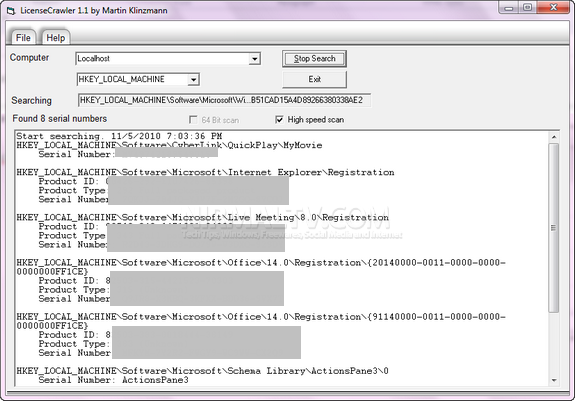The width and height of the screenshot is (575, 401).
Task: Click scrollbar up arrow in results
Action: click(554, 137)
